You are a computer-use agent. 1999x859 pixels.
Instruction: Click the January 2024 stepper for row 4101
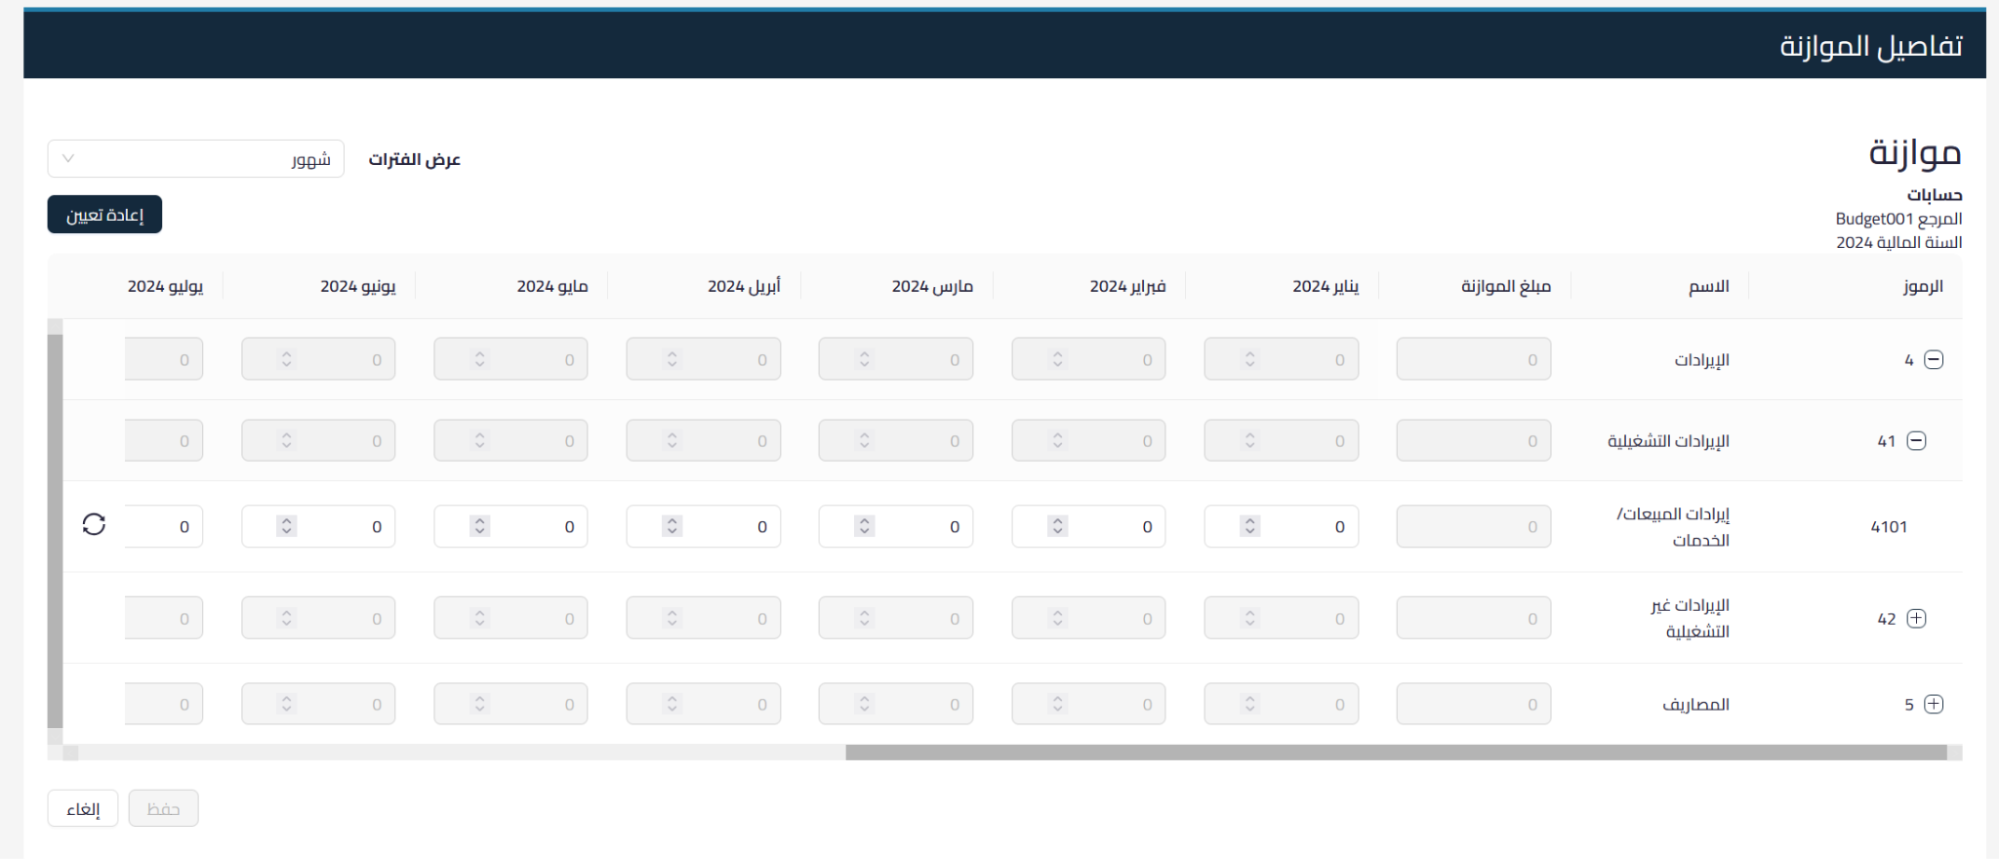pyautogui.click(x=1250, y=526)
